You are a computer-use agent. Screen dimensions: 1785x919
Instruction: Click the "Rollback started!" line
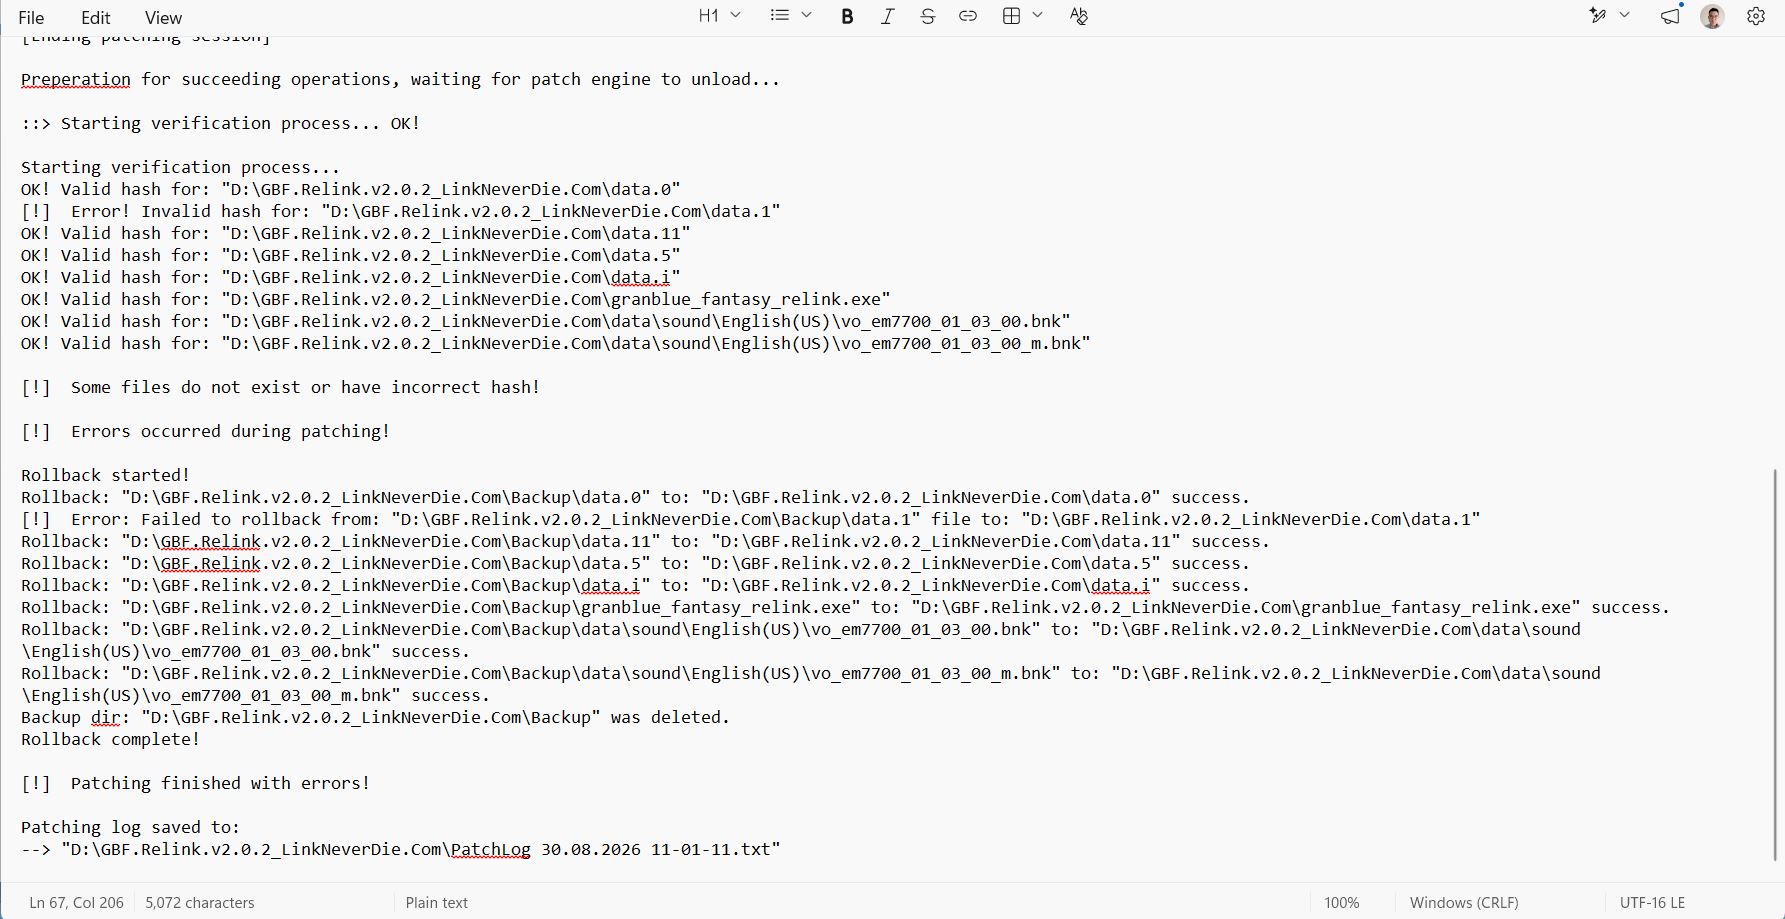click(106, 475)
